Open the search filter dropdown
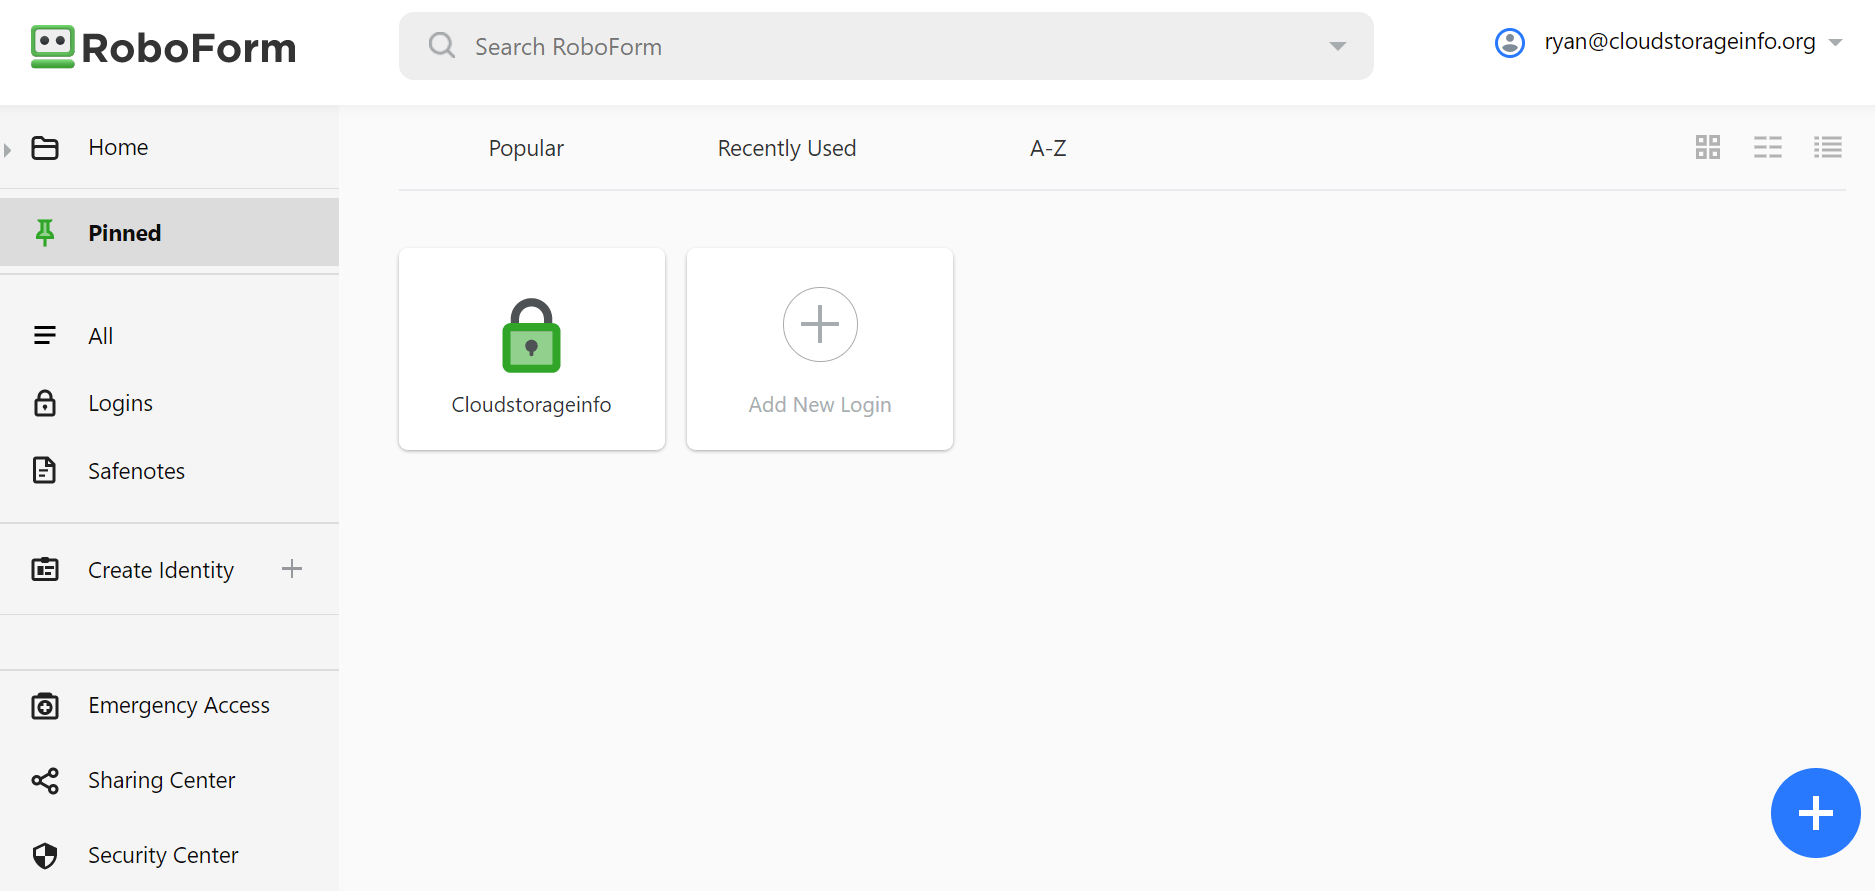Image resolution: width=1875 pixels, height=891 pixels. 1337,46
